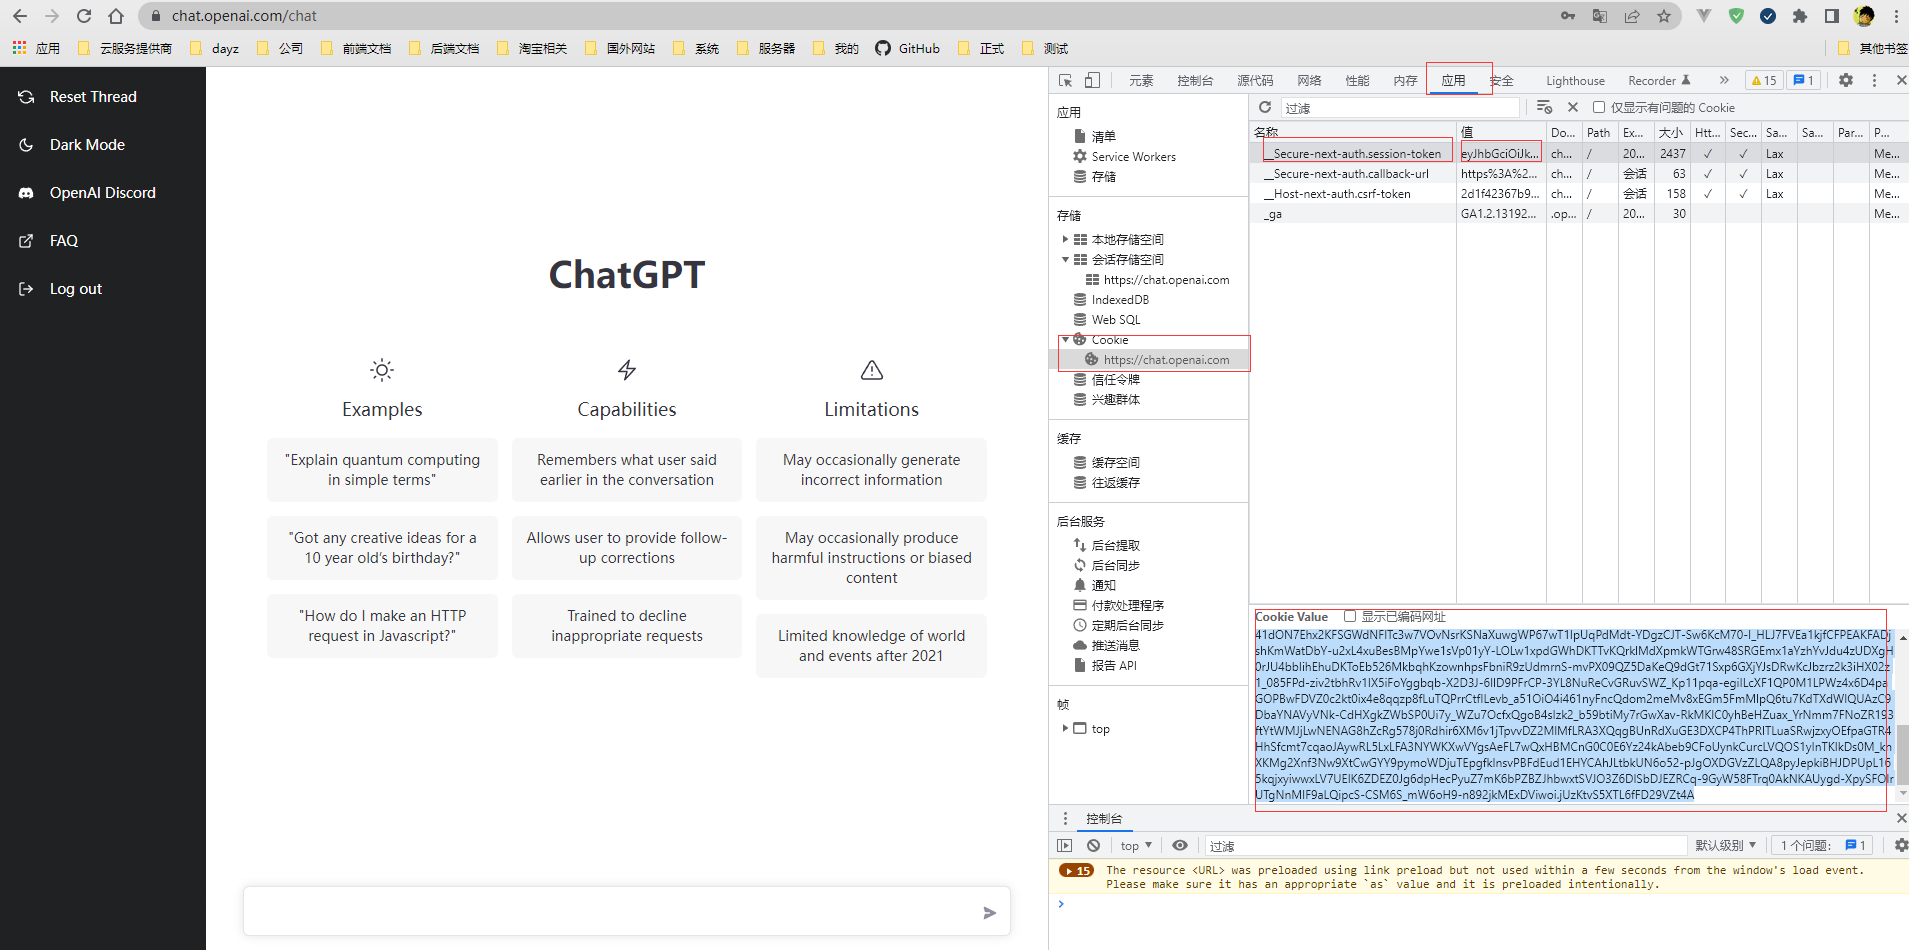Click the console live expression eye icon
The width and height of the screenshot is (1909, 950).
pyautogui.click(x=1180, y=845)
